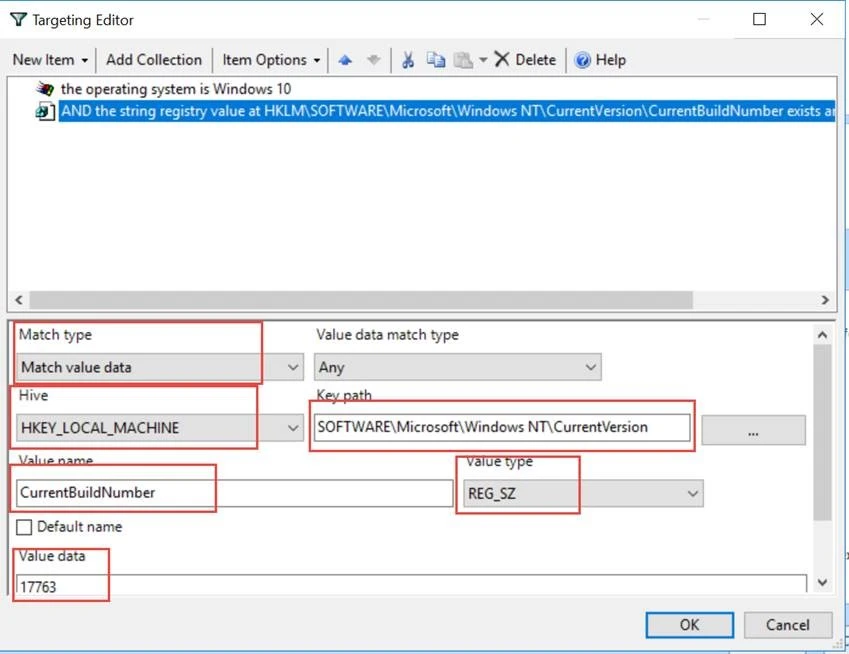The width and height of the screenshot is (849, 654).
Task: Click the Move Down arrow icon
Action: 373,60
